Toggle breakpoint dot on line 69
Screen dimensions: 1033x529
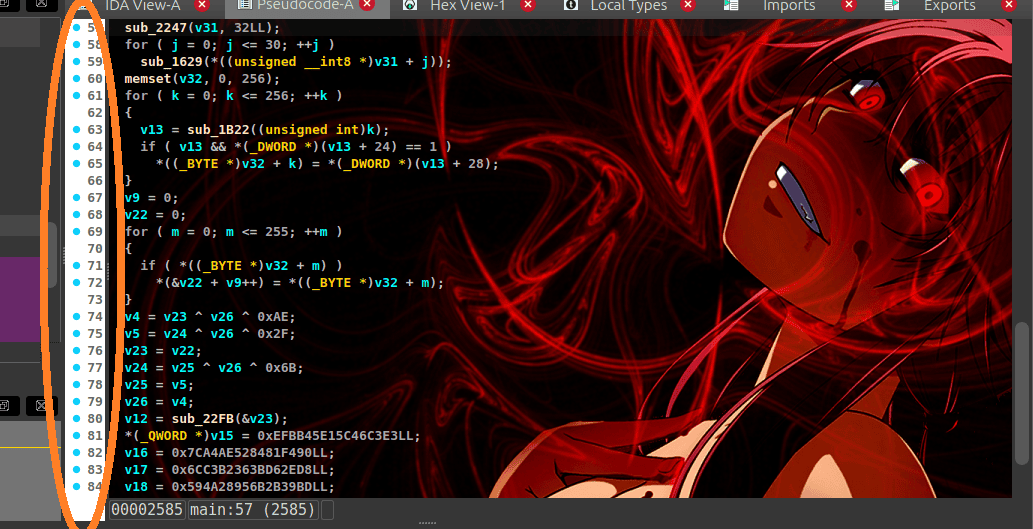click(x=76, y=231)
